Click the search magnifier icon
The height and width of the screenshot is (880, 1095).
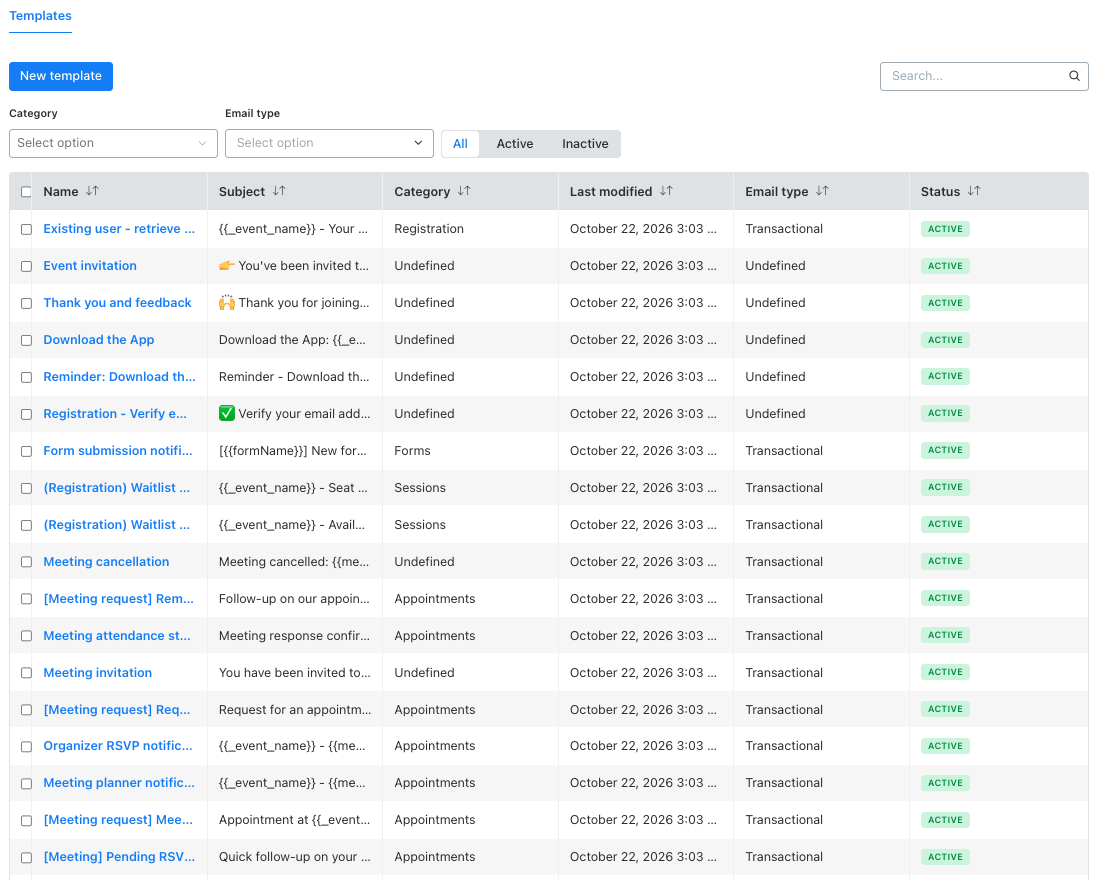pos(1074,76)
